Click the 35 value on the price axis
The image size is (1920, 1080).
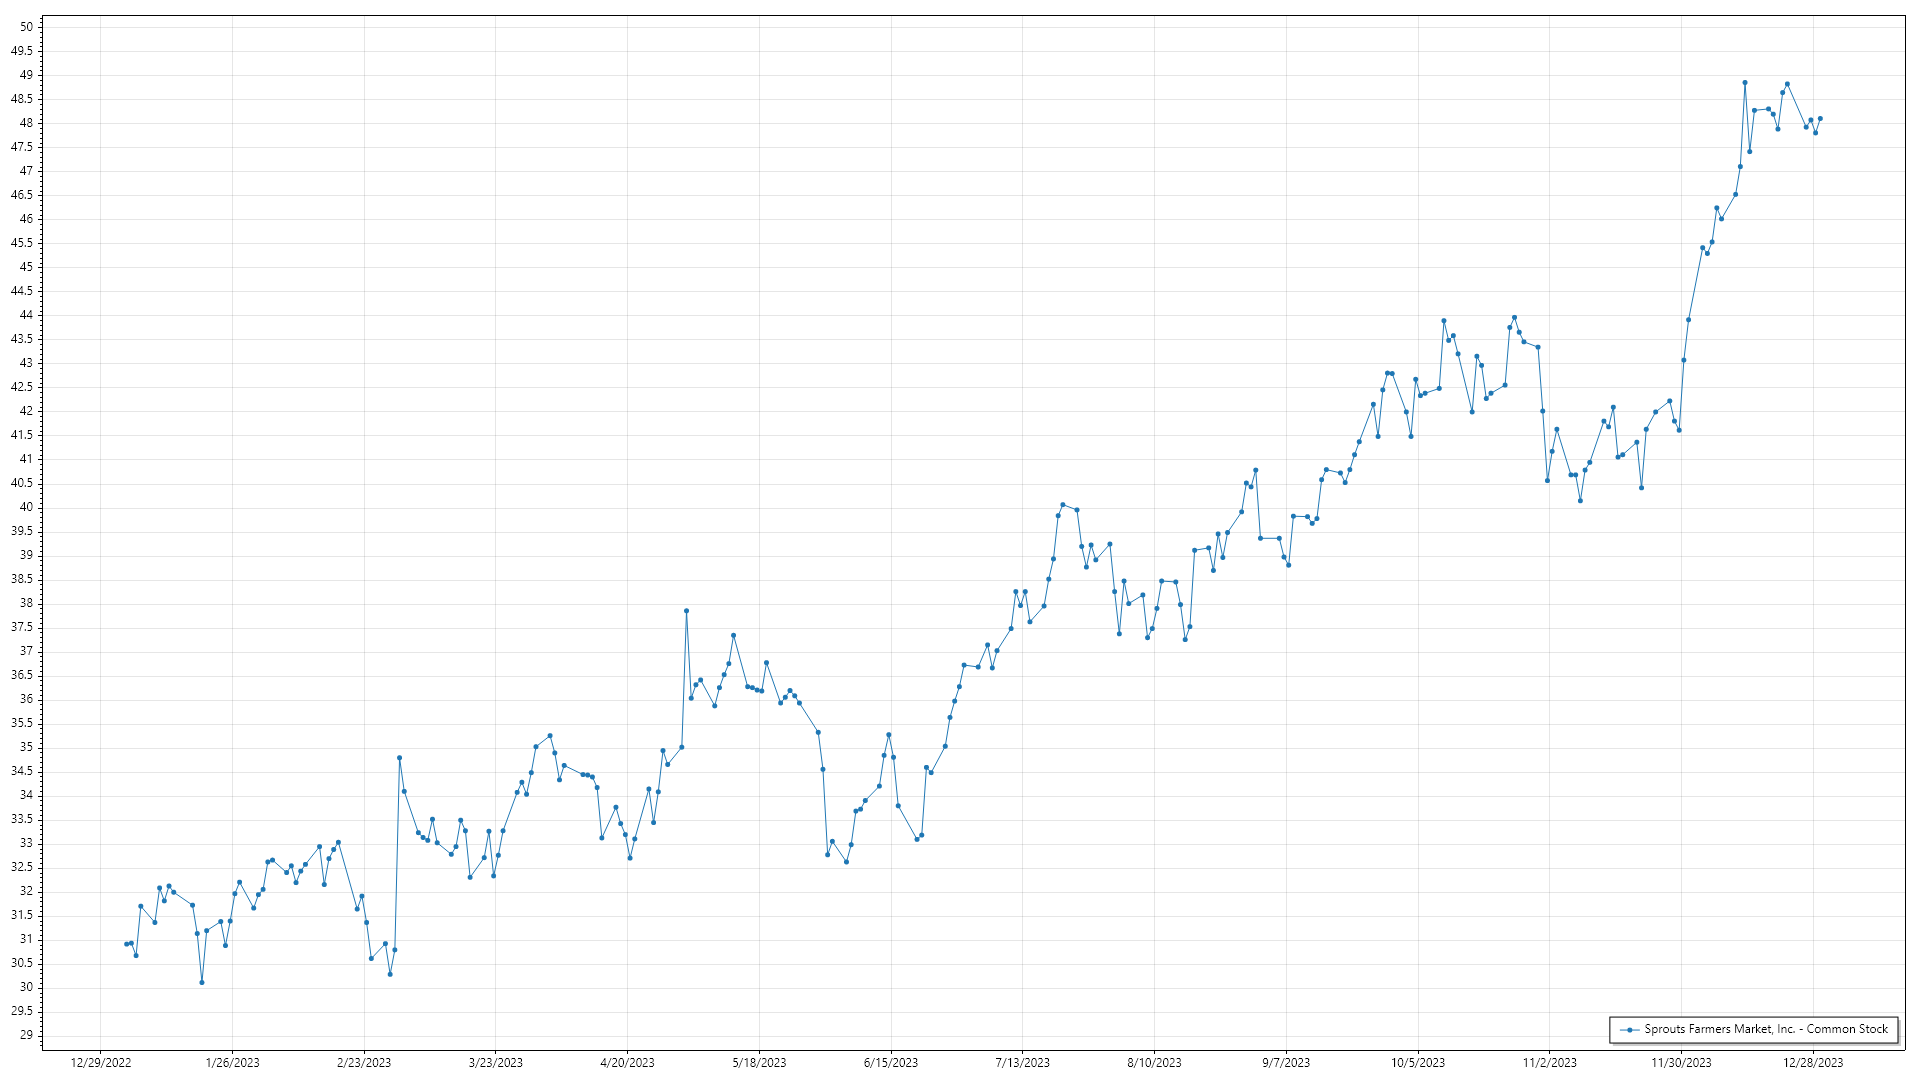(27, 747)
